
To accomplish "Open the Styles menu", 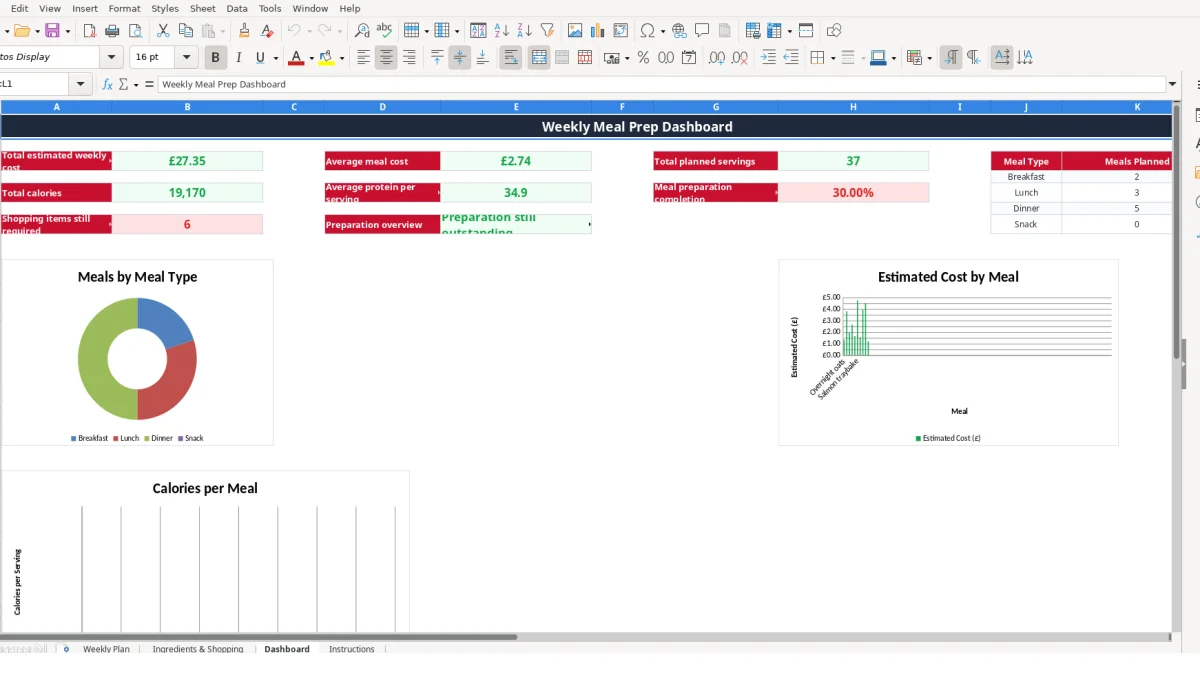I will (x=165, y=8).
